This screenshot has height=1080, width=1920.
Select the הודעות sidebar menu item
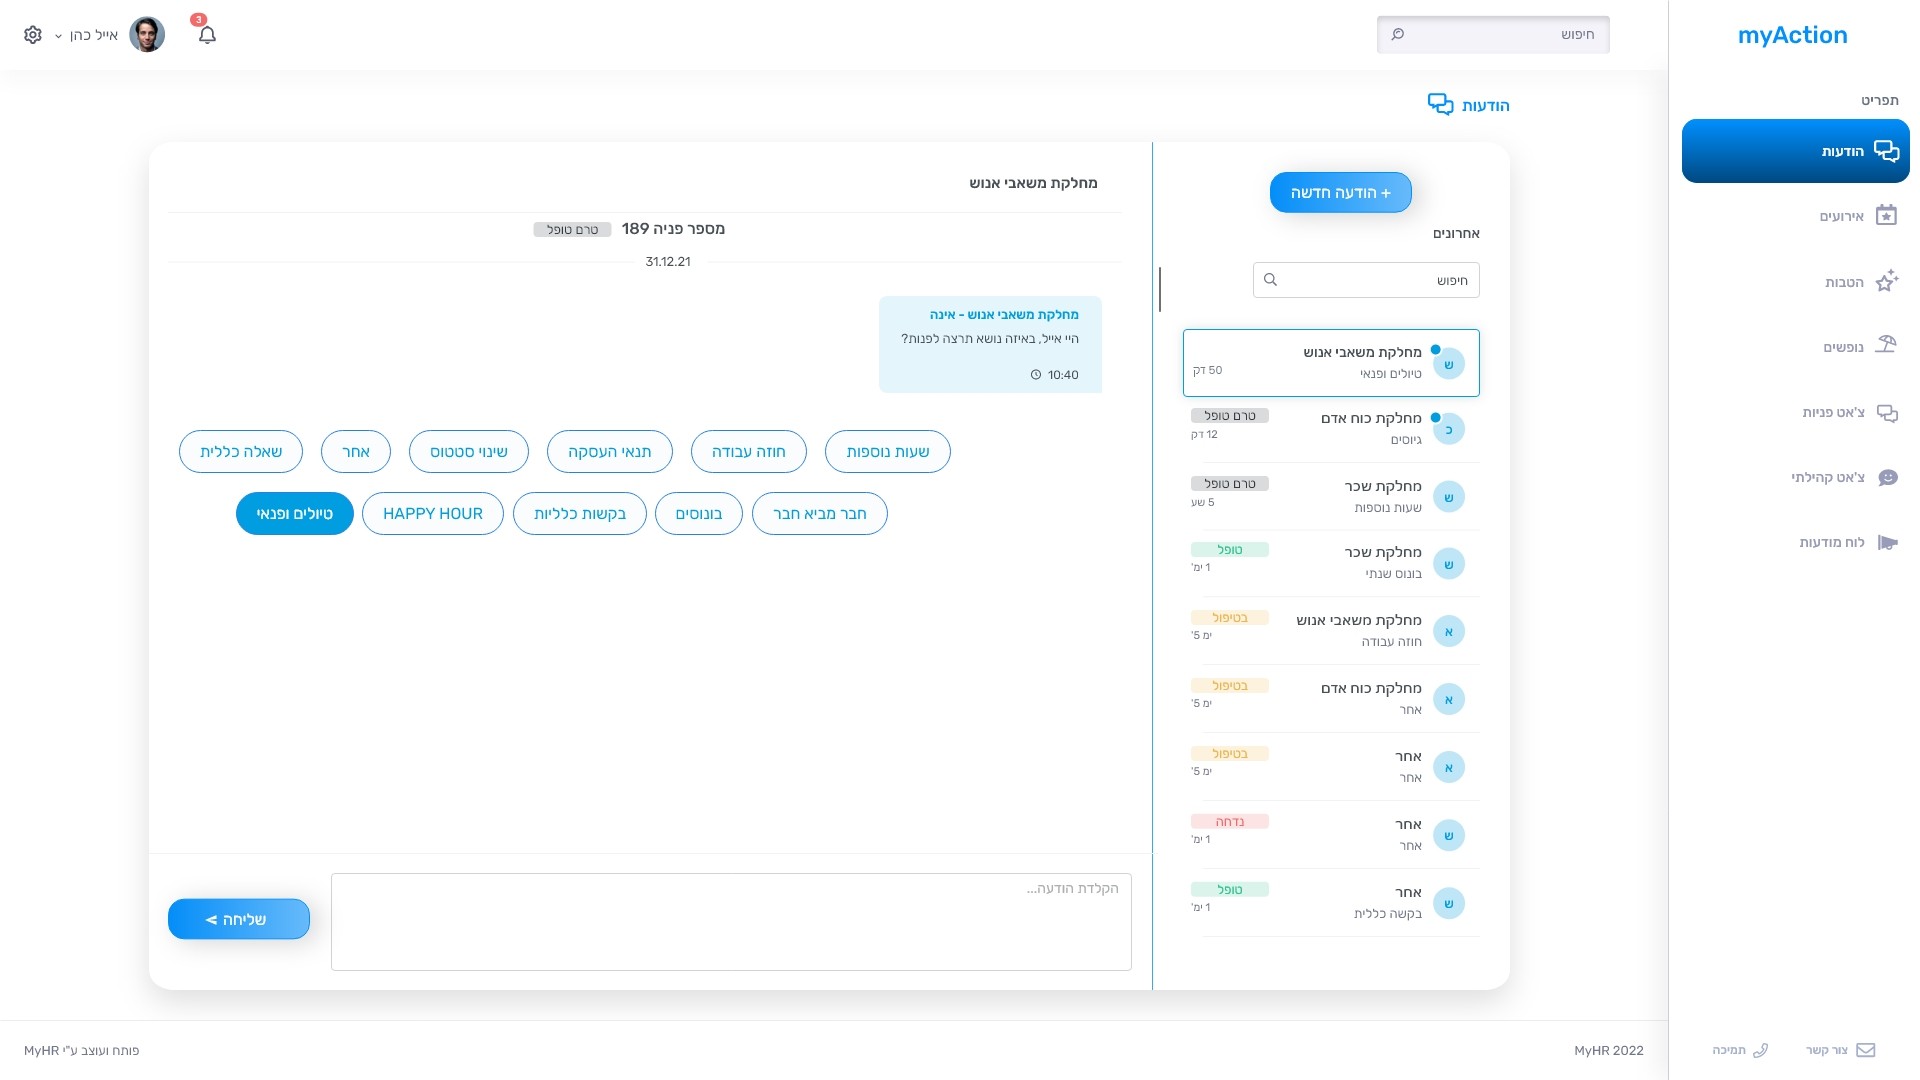pos(1795,151)
